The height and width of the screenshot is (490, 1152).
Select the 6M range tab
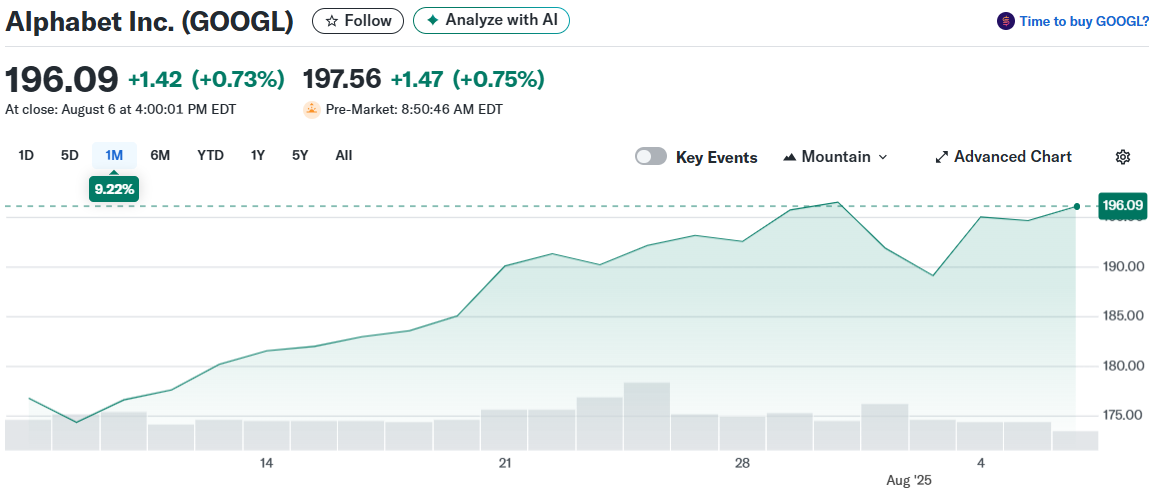160,156
